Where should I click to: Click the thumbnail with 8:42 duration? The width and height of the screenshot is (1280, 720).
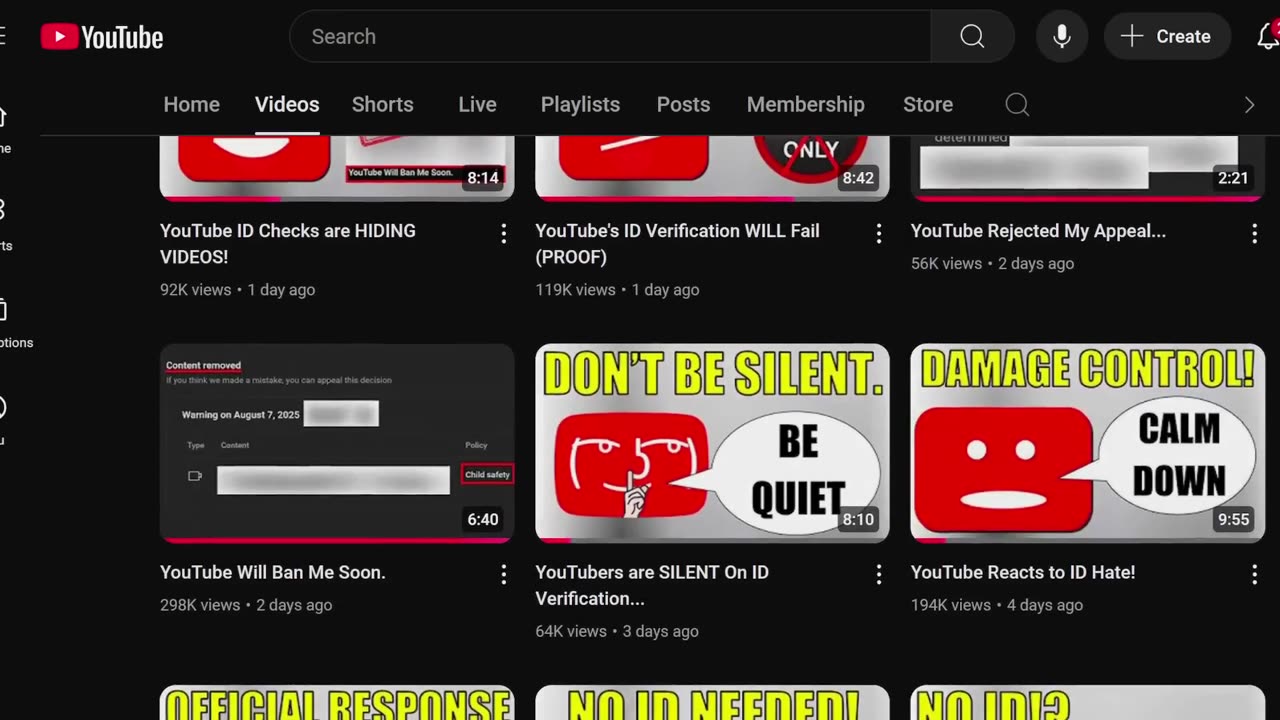coord(712,168)
